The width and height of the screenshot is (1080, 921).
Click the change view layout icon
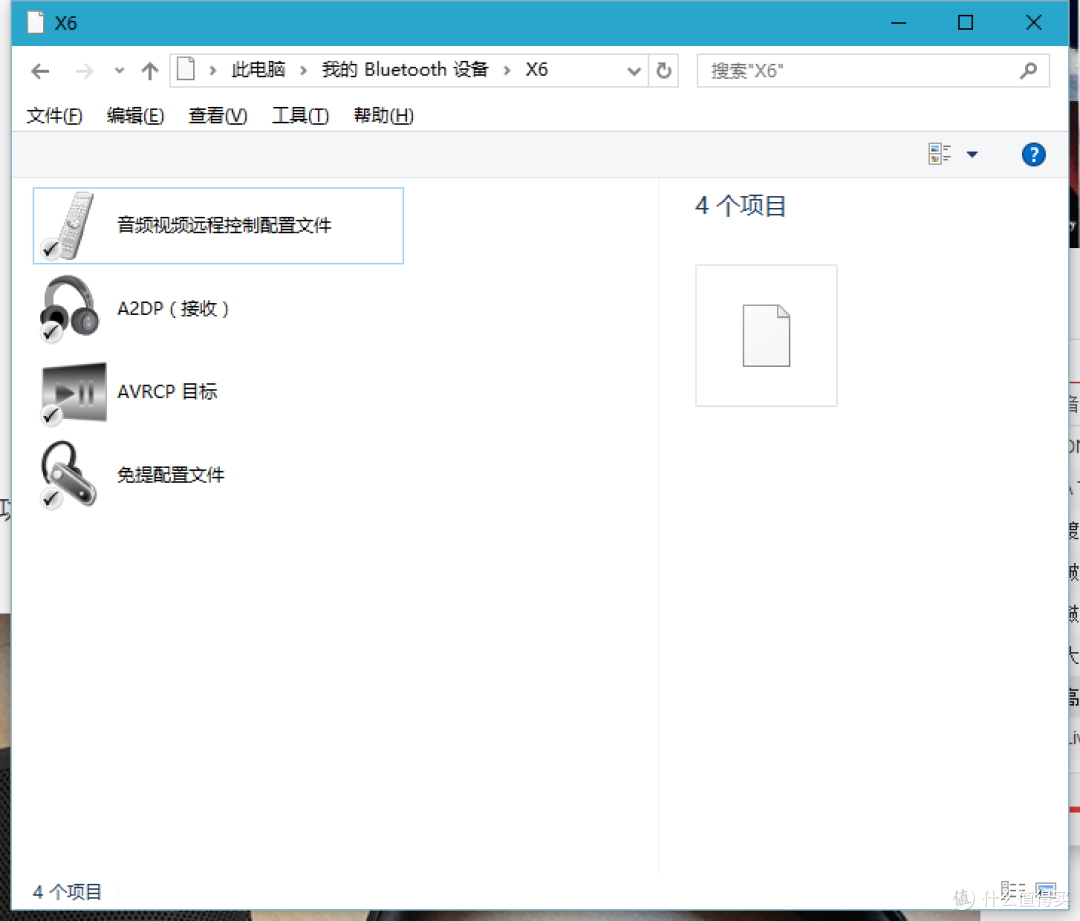939,154
